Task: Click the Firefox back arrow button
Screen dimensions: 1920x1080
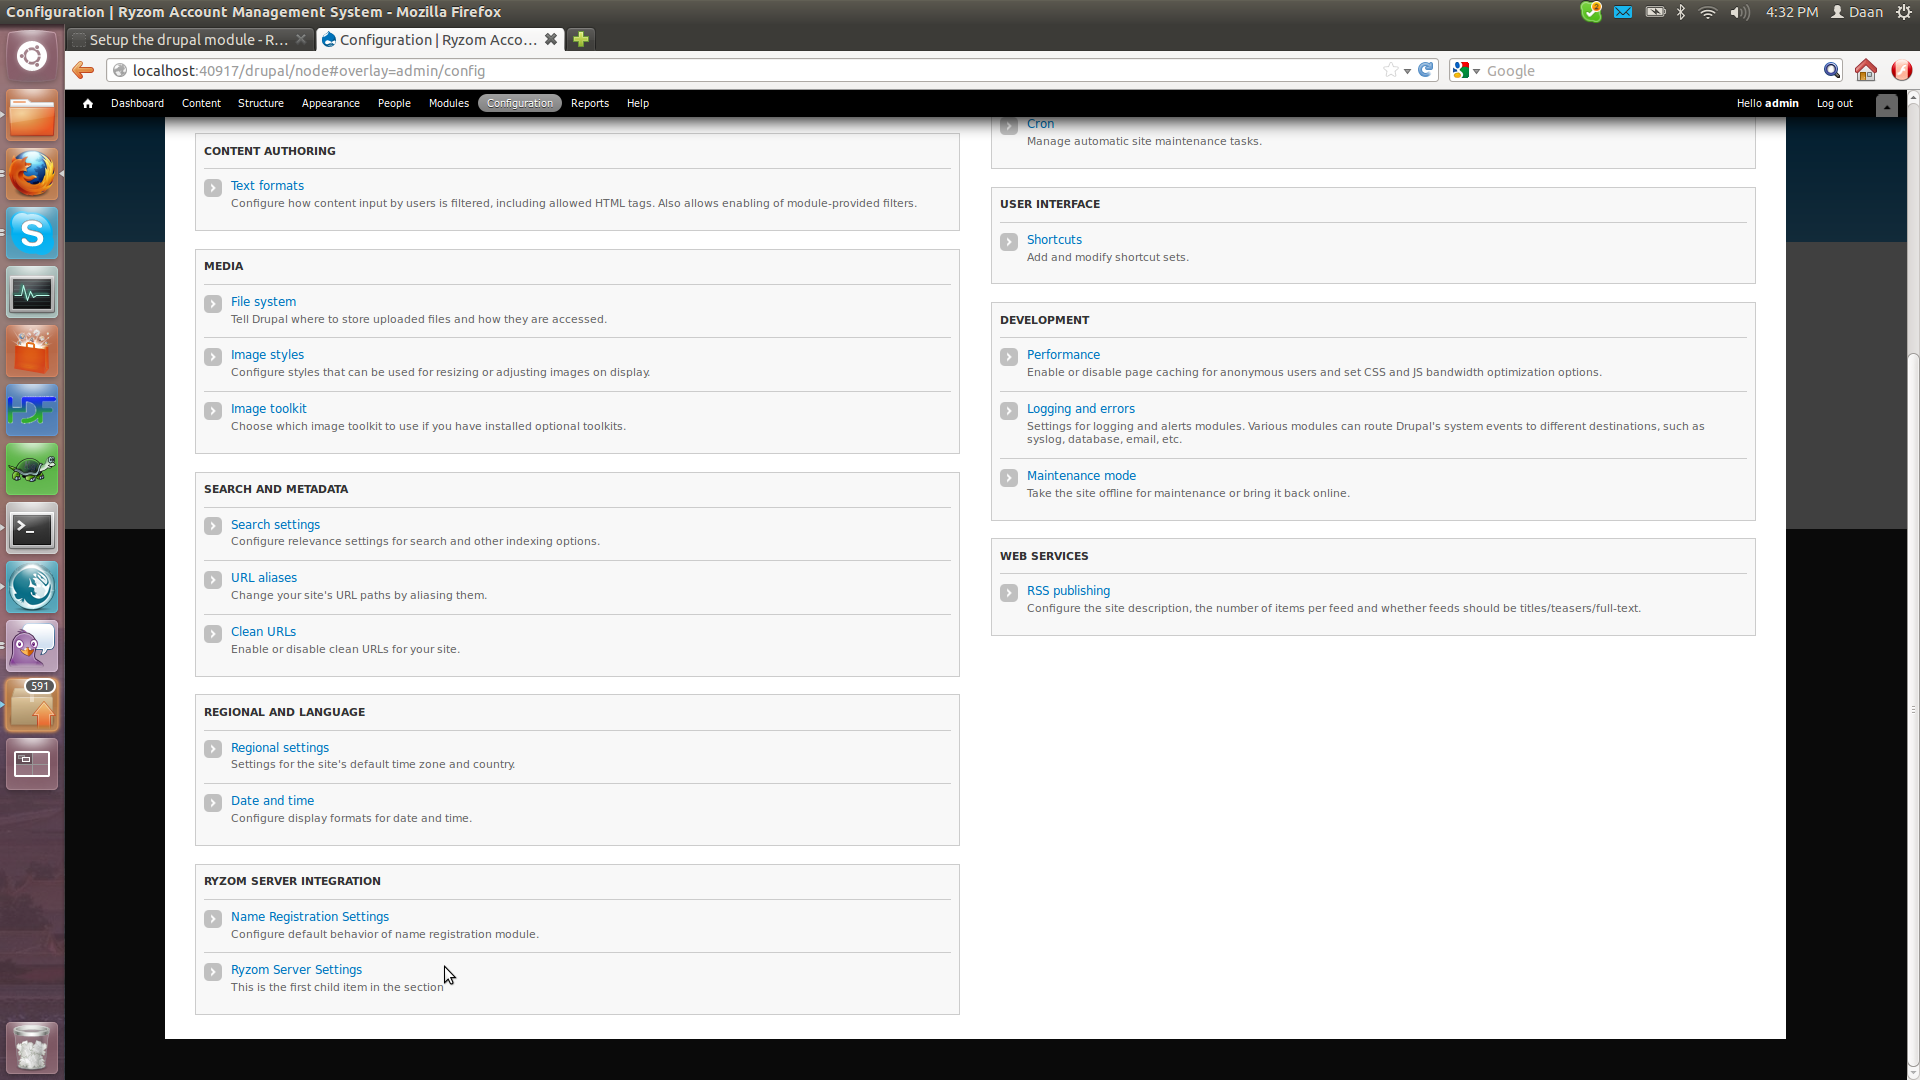Action: click(83, 70)
